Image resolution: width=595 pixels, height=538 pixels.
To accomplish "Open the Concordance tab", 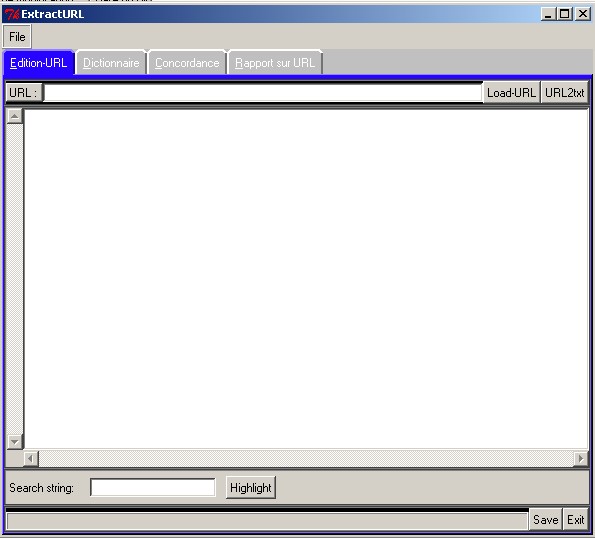I will point(187,63).
